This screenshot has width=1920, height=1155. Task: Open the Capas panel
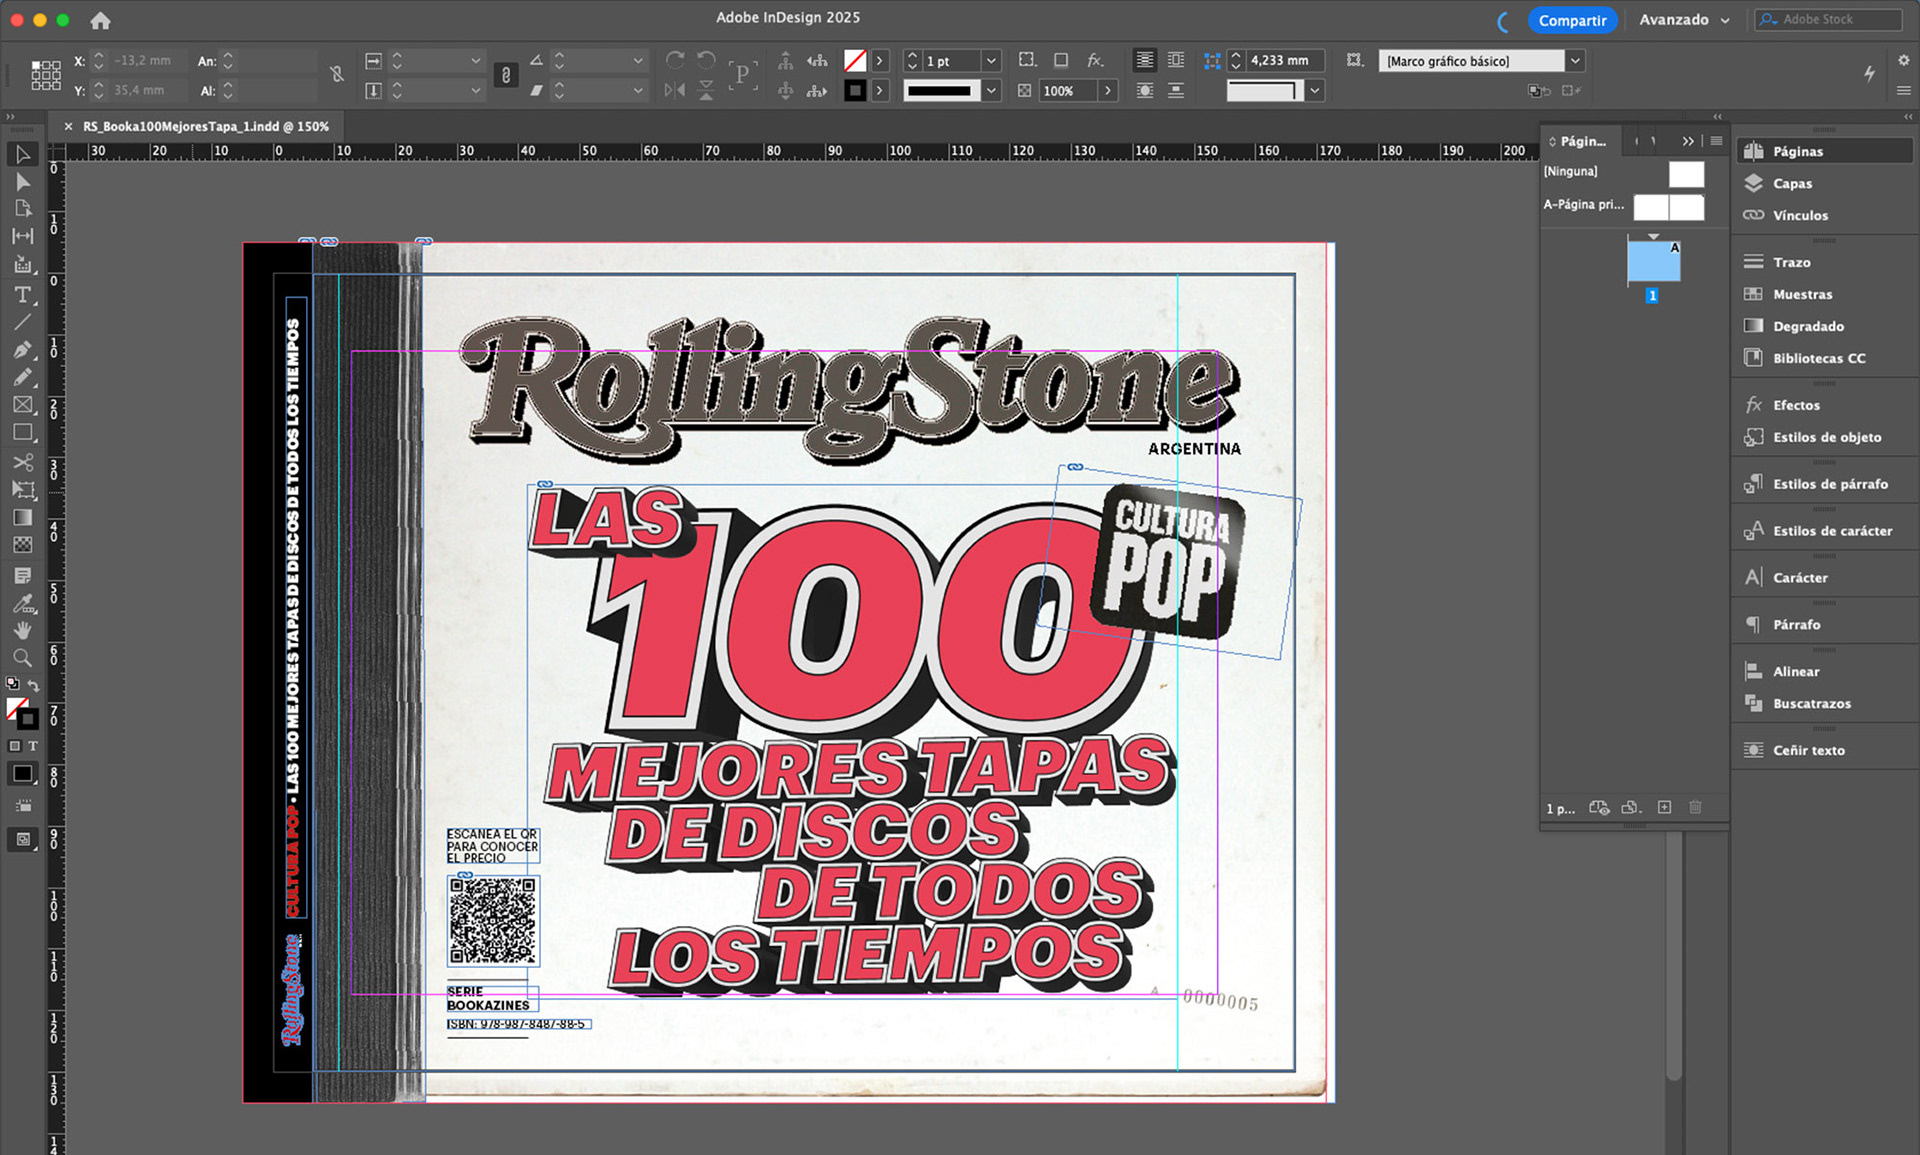click(1791, 184)
